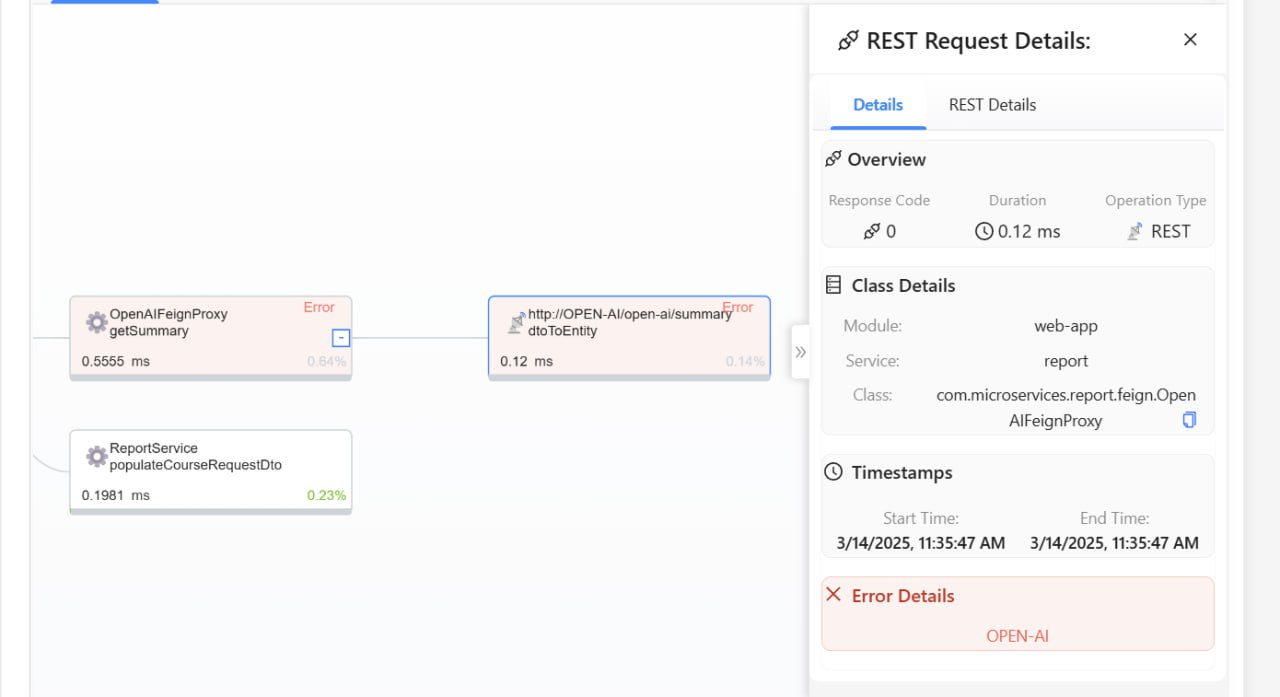Close the REST Request Details panel
The width and height of the screenshot is (1280, 697).
pyautogui.click(x=1190, y=40)
